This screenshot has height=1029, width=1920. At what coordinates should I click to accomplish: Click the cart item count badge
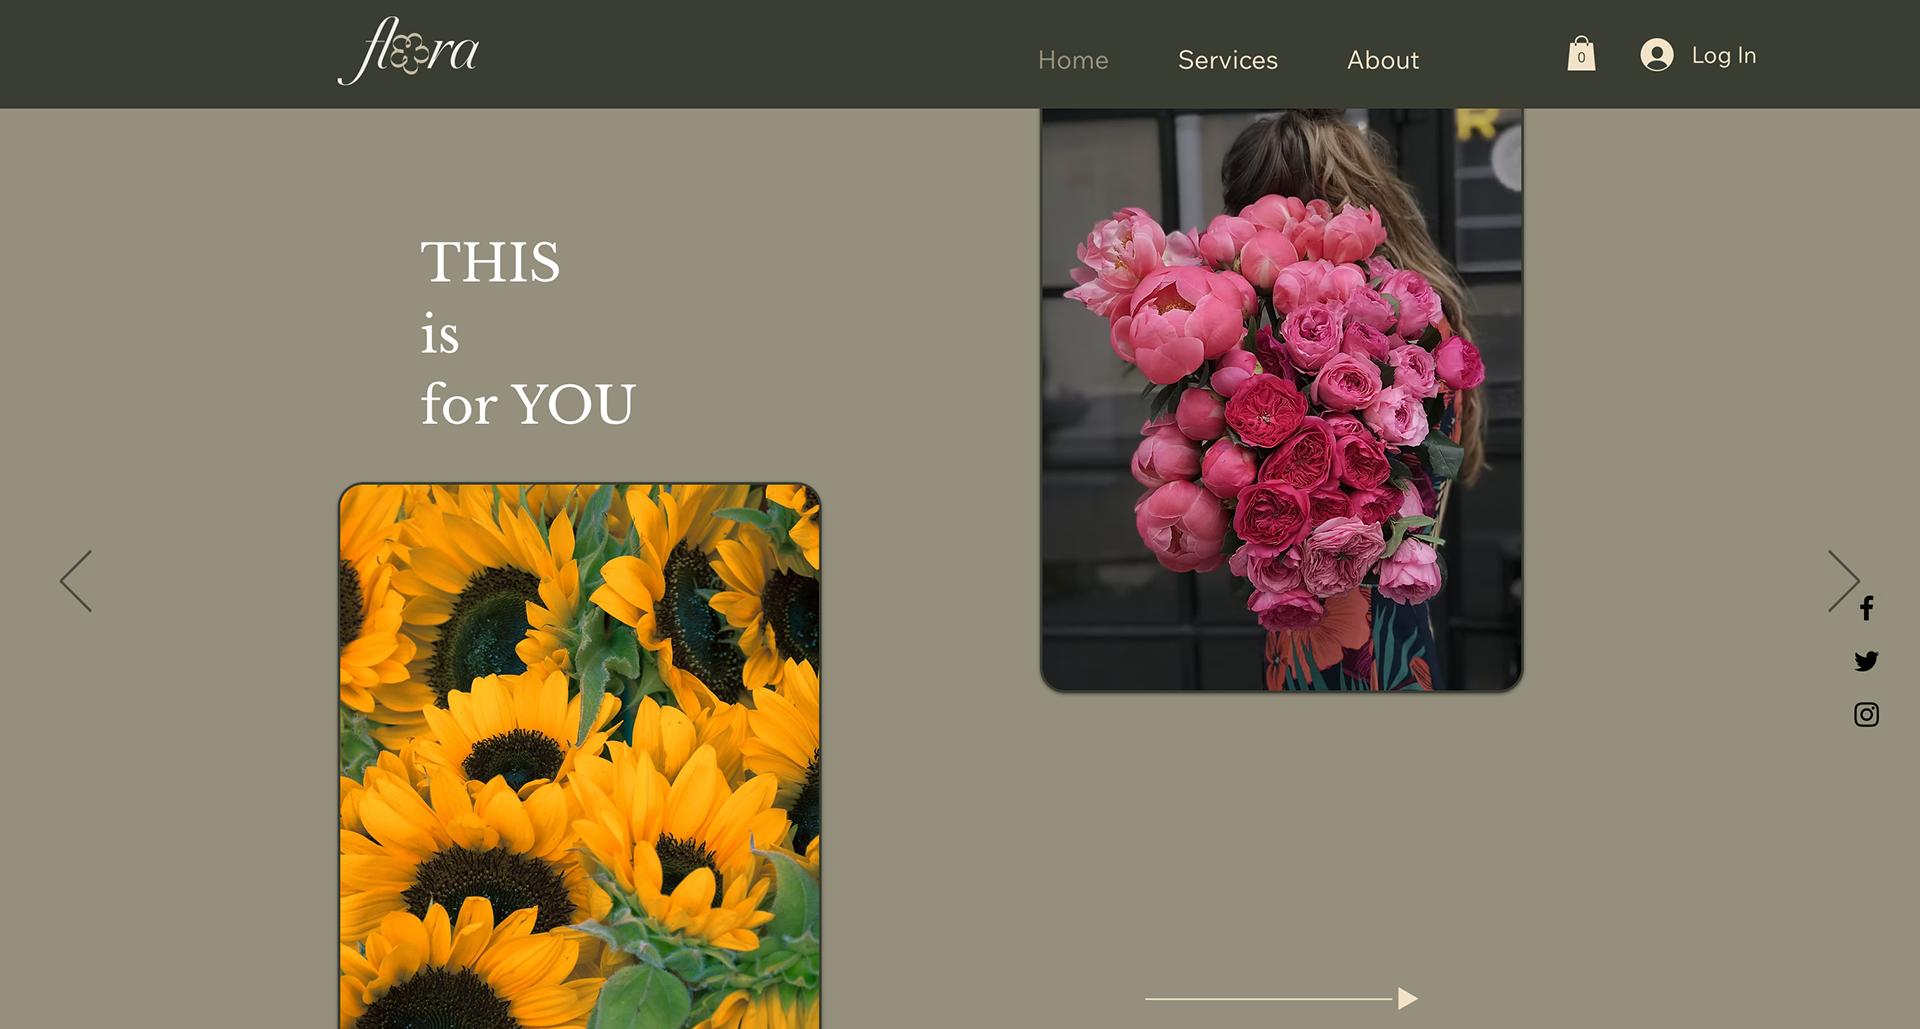1581,58
